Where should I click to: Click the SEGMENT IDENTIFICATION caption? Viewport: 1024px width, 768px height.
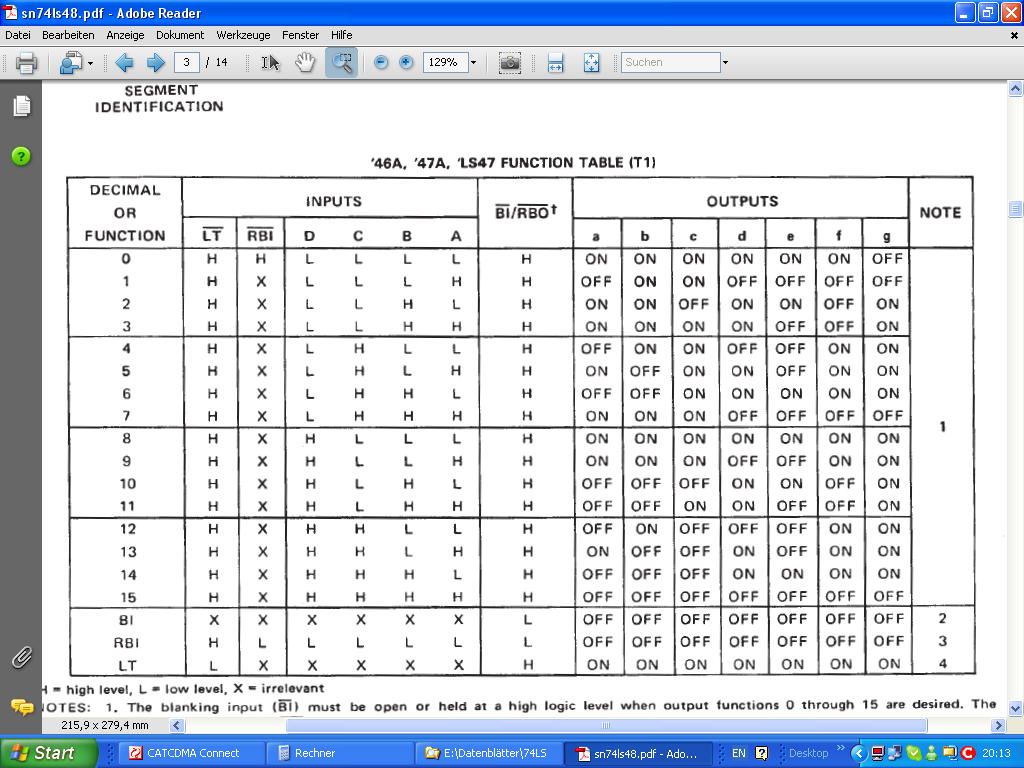pyautogui.click(x=160, y=99)
